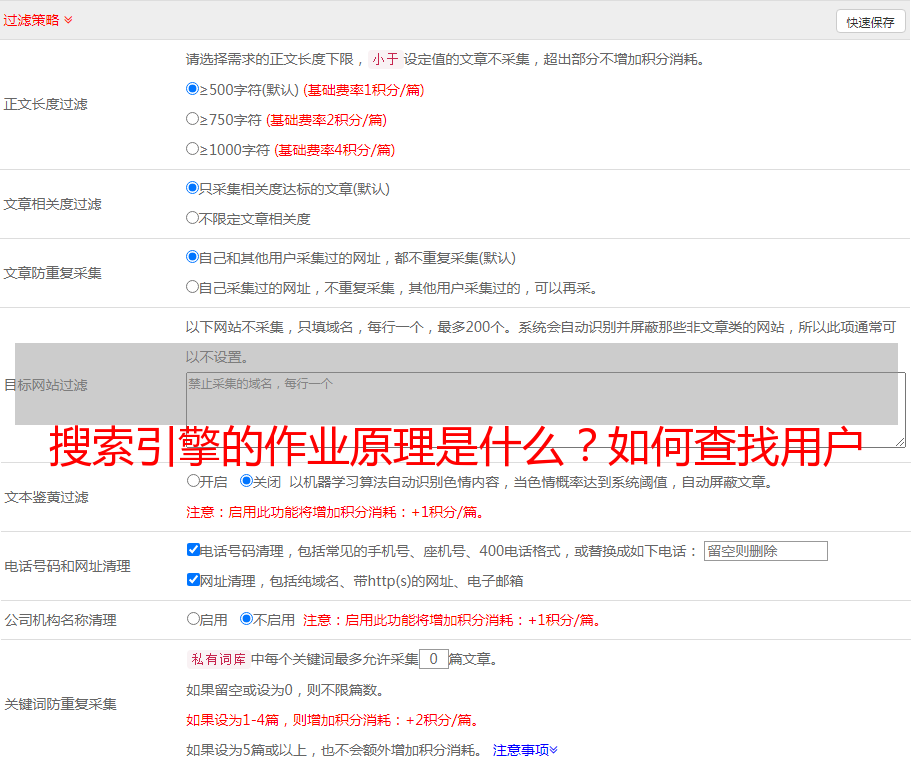Select 自己采集过的网址 only no-repeat option
Image resolution: width=912 pixels, height=768 pixels.
[x=193, y=287]
